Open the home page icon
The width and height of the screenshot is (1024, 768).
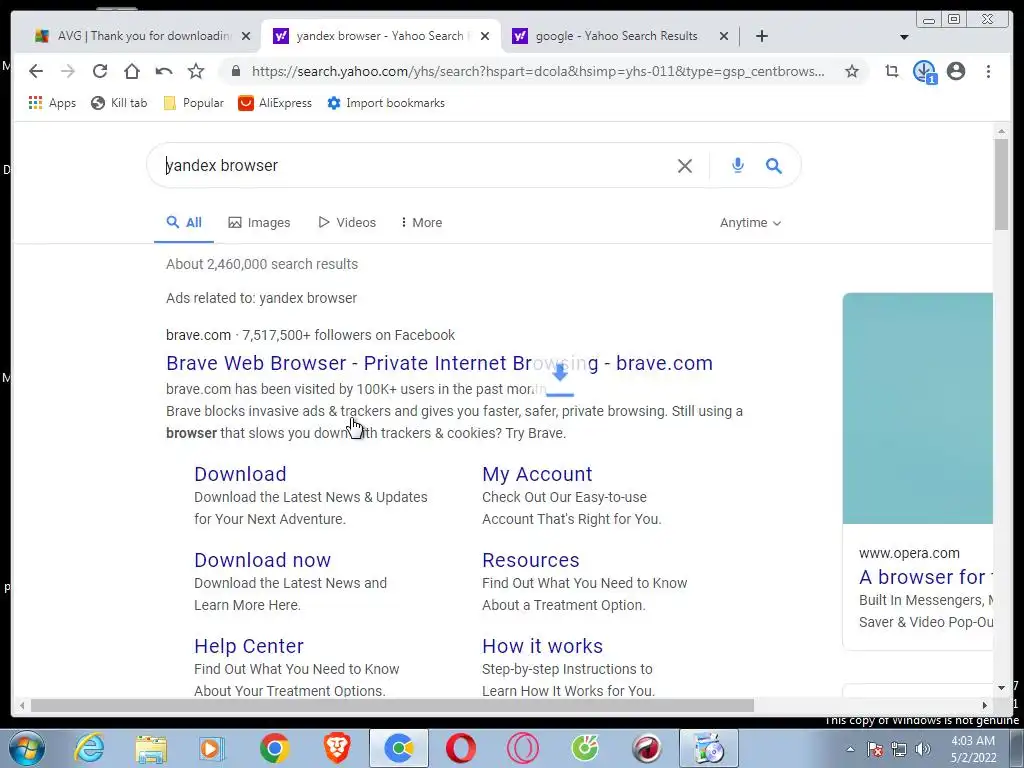pos(132,71)
